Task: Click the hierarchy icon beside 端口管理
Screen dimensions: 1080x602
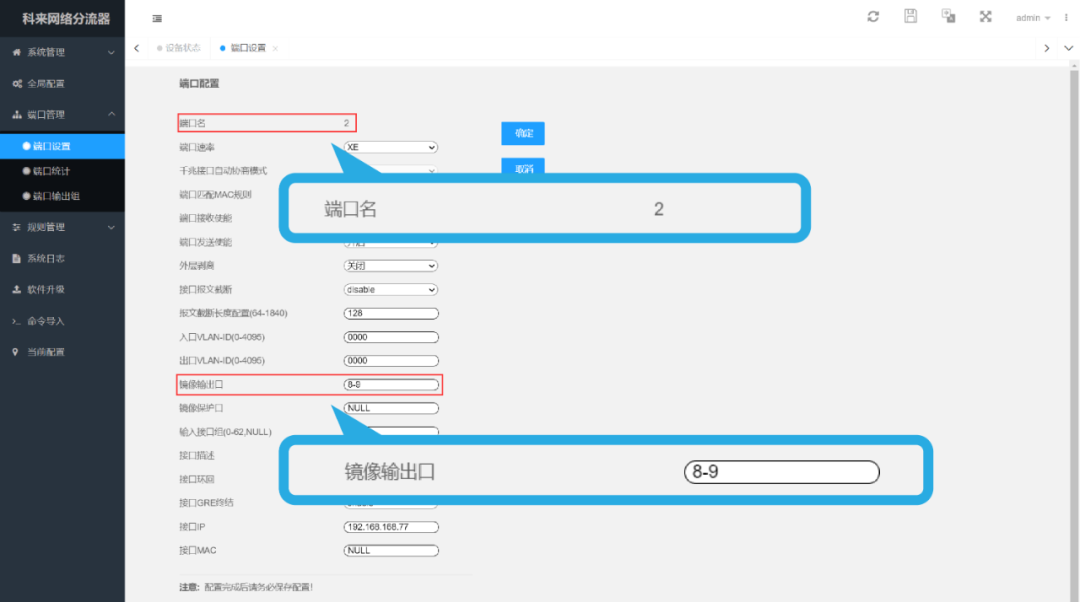Action: tap(17, 115)
